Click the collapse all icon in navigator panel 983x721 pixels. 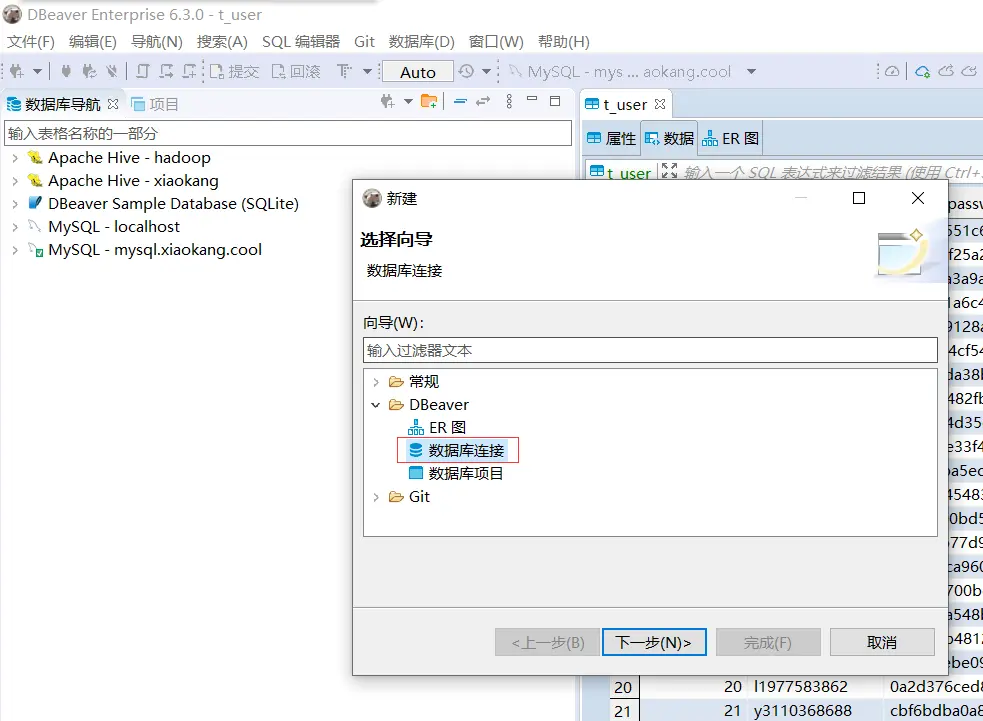[460, 101]
